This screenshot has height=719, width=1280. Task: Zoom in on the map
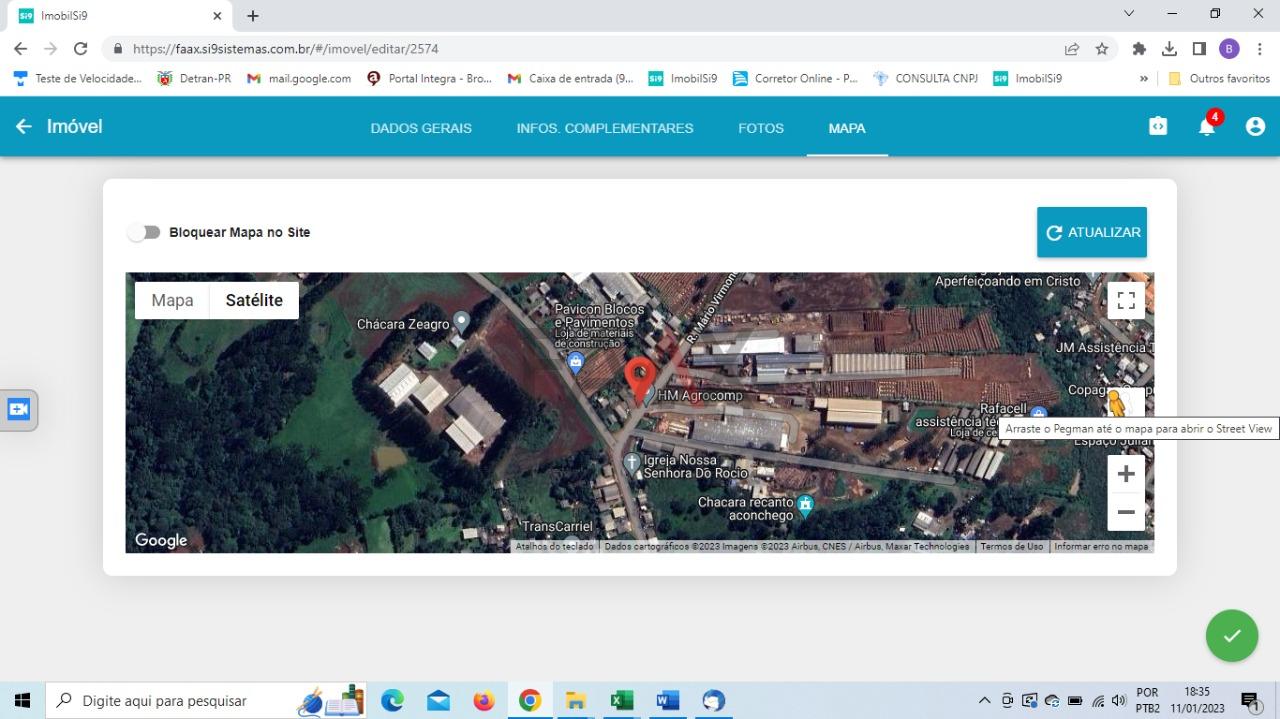tap(1126, 474)
